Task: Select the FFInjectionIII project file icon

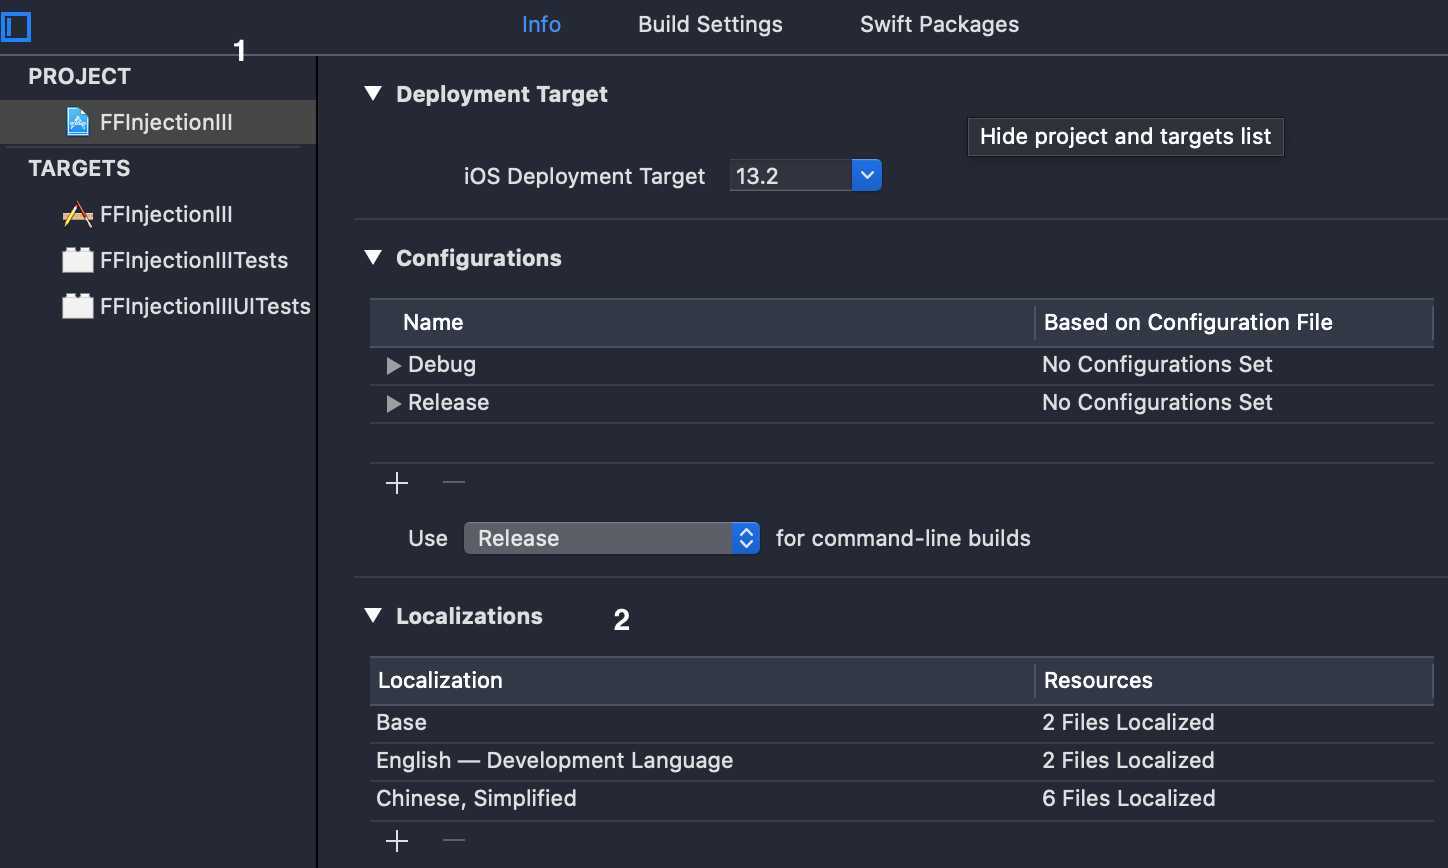Action: point(77,122)
